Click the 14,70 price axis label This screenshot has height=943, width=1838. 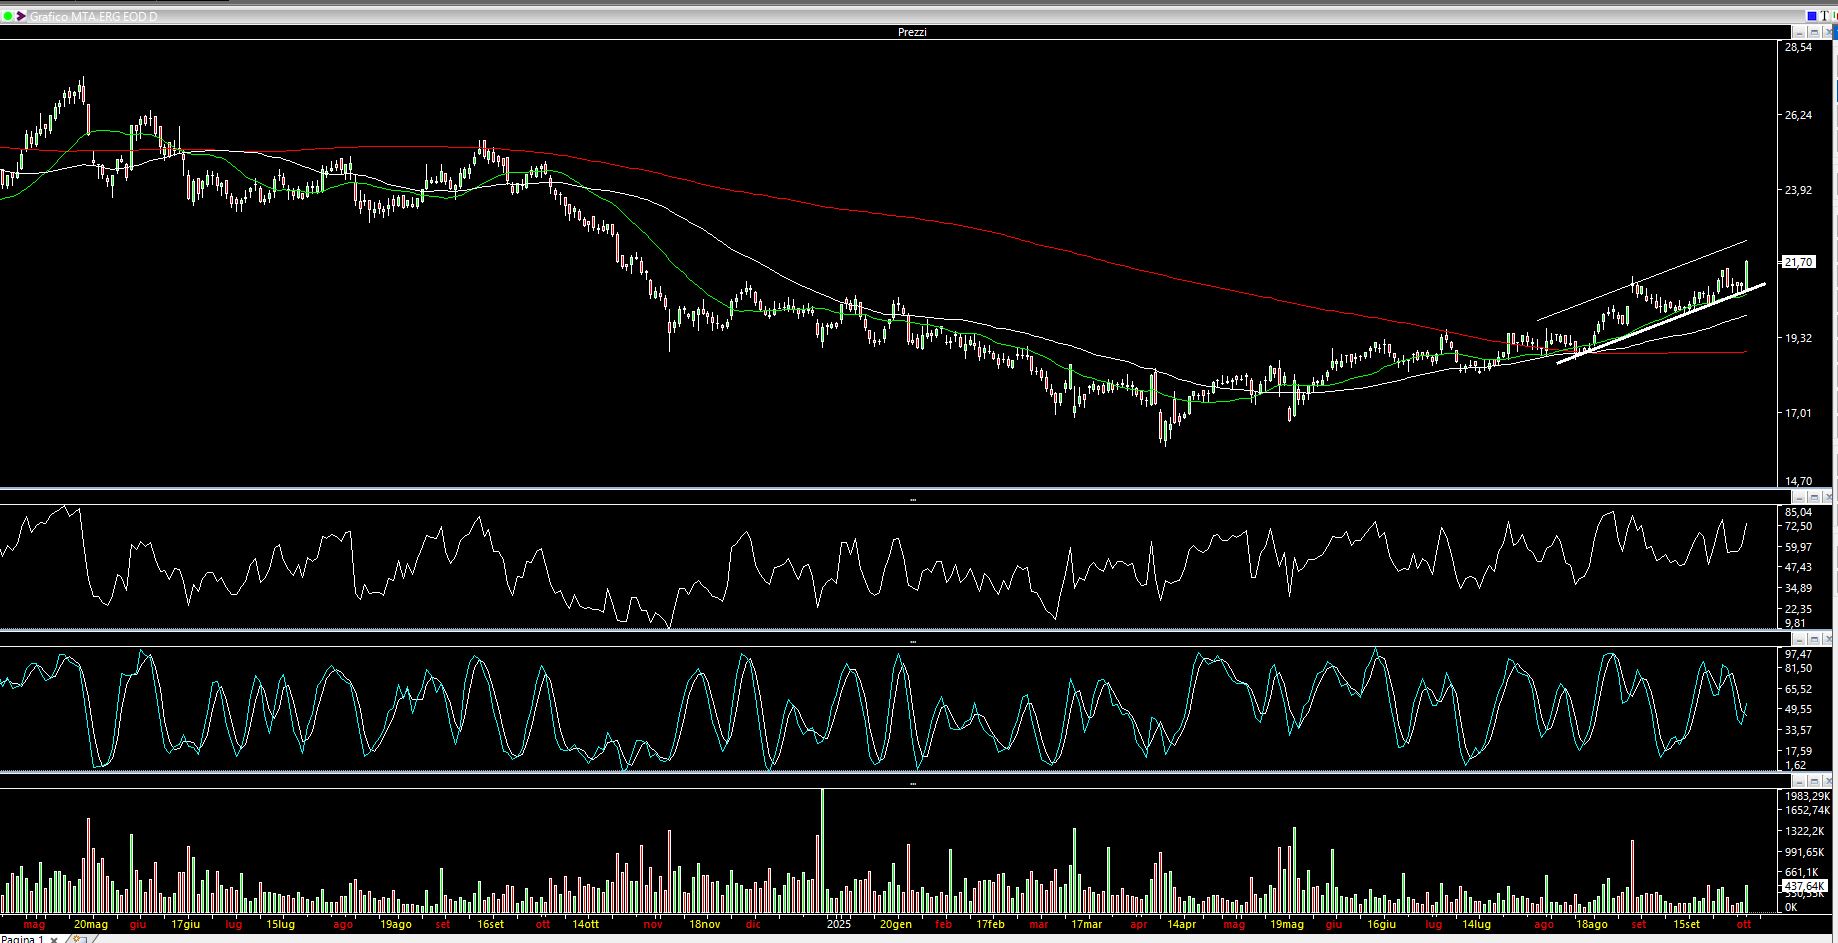point(1798,481)
